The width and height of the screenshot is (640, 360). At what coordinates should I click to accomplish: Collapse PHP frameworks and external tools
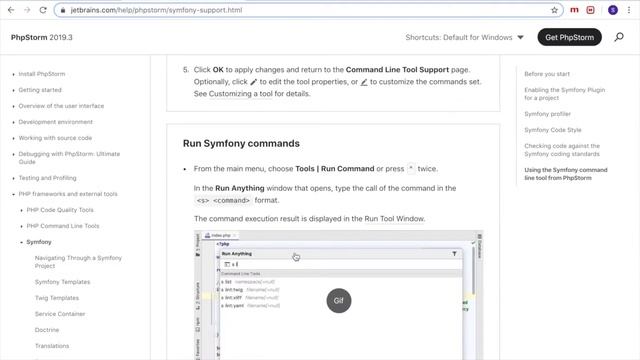click(68, 194)
